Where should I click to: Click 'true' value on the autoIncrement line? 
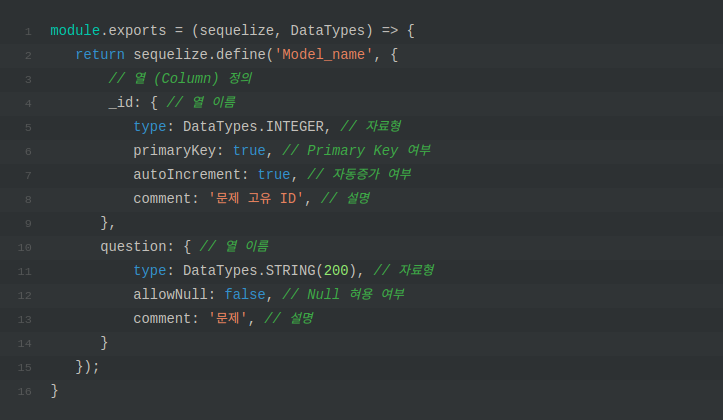tap(274, 175)
